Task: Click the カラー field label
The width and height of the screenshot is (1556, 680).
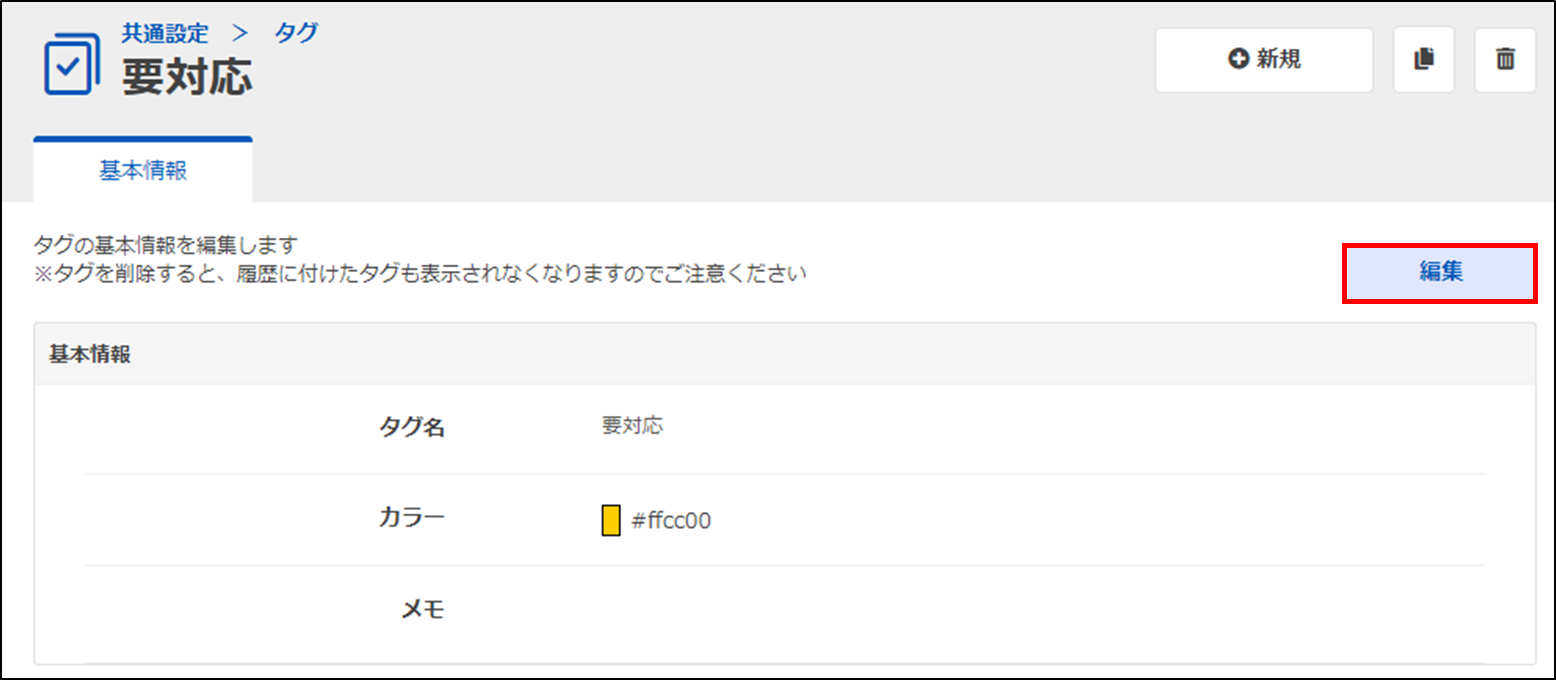Action: [x=411, y=518]
